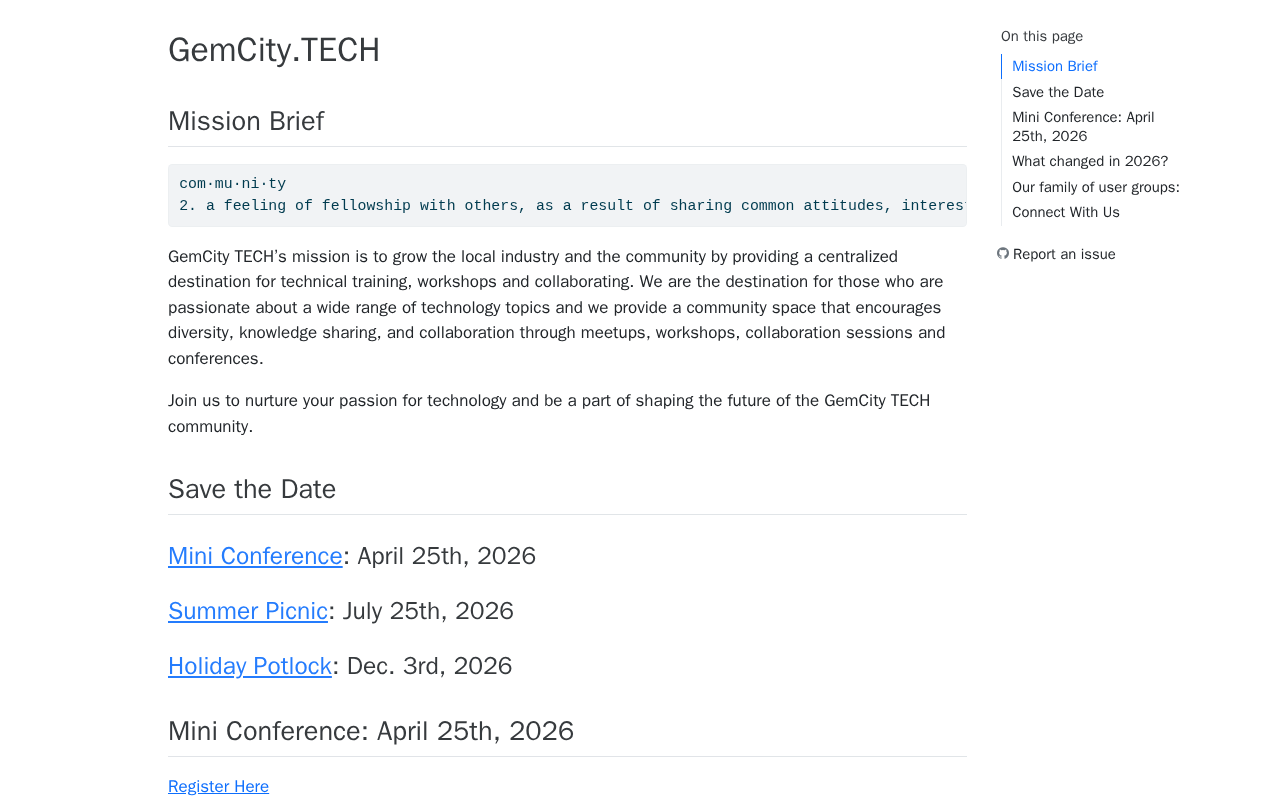Click the GemCity.TECH page title
This screenshot has width=1280, height=800.
pyautogui.click(x=274, y=50)
